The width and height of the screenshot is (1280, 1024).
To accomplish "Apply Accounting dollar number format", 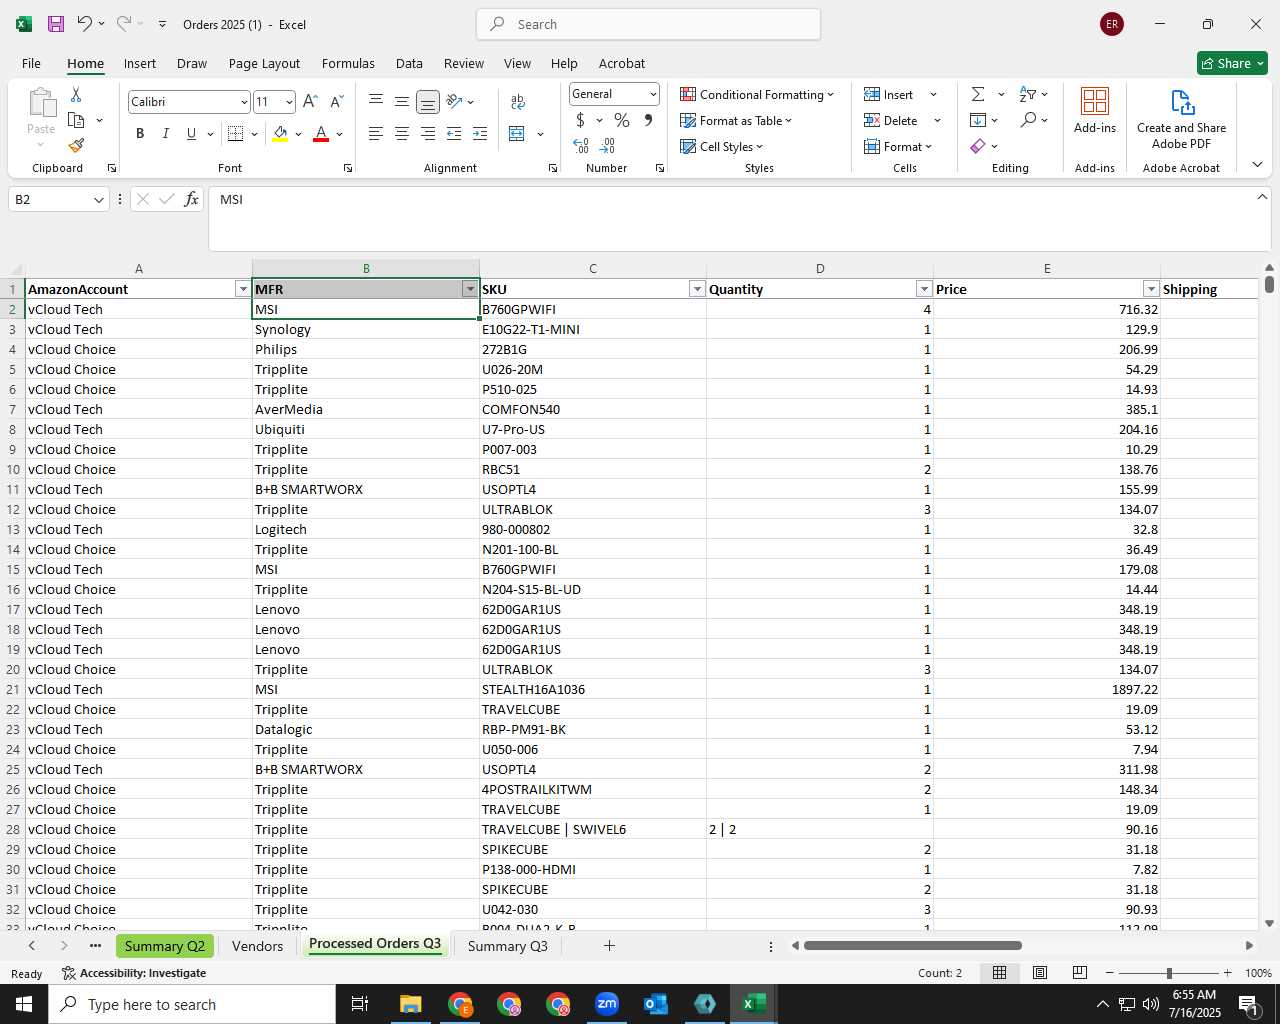I will pyautogui.click(x=580, y=120).
